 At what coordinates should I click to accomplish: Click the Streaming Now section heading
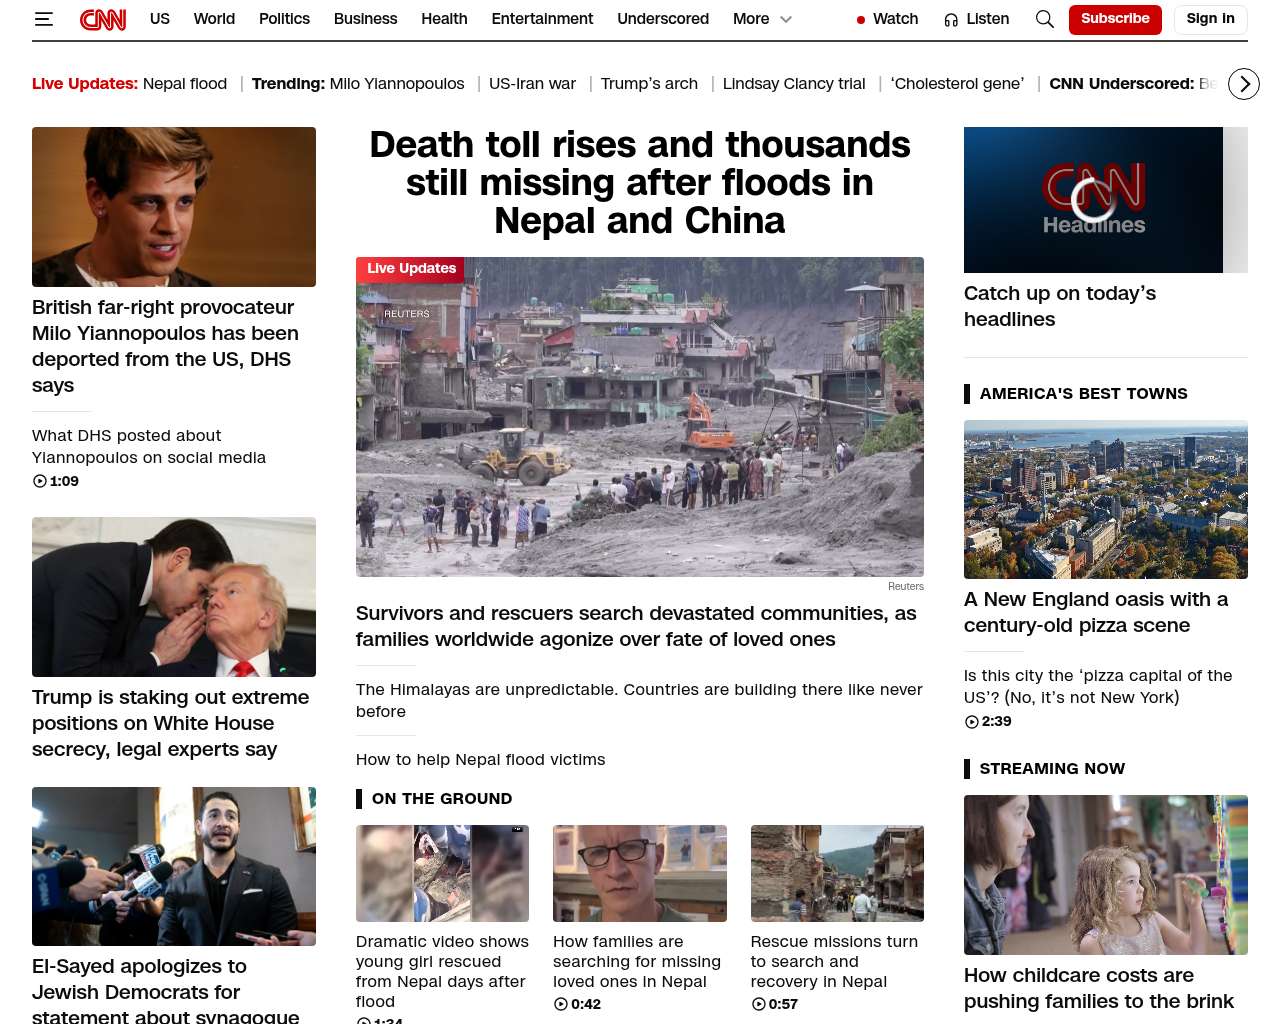(1052, 769)
